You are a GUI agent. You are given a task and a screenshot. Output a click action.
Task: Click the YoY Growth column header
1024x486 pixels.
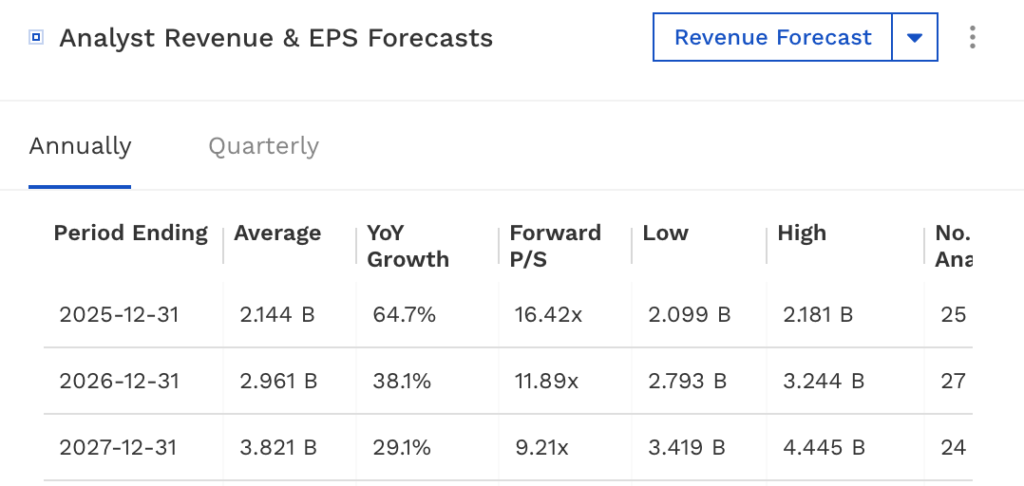click(408, 246)
